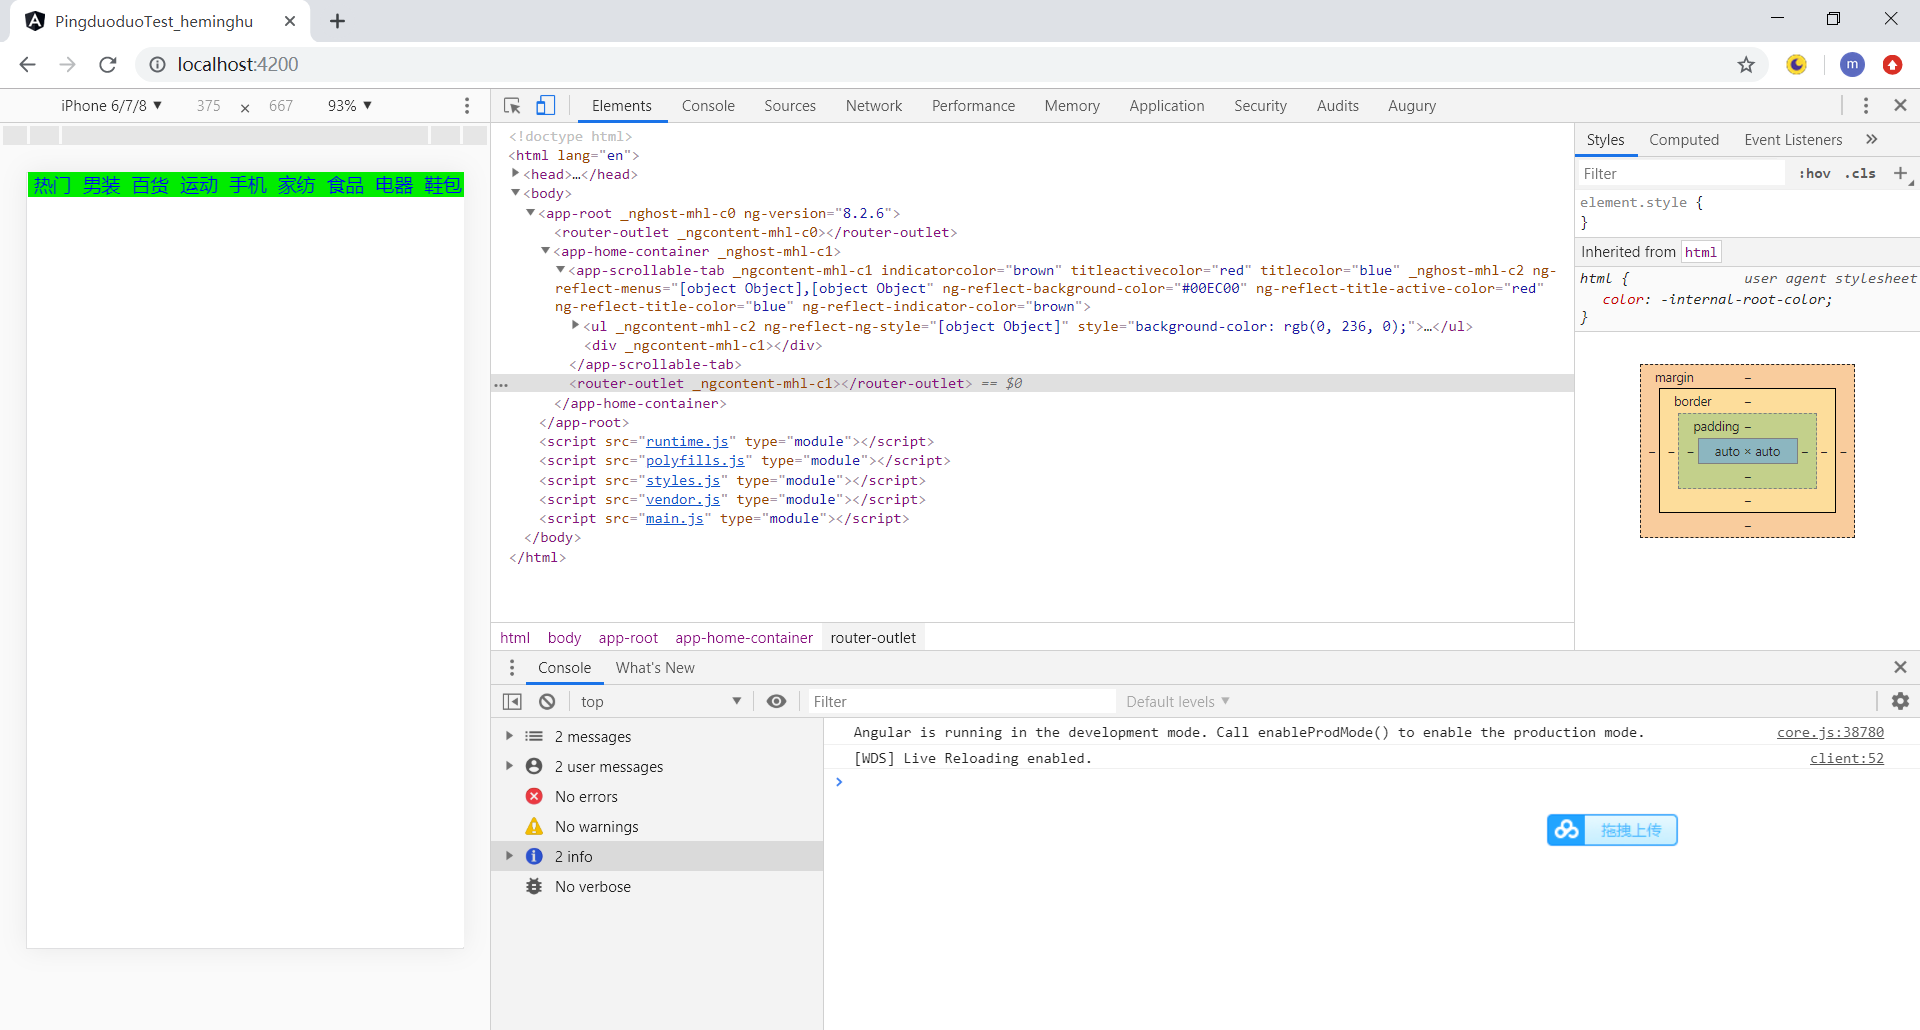Bookmark this page with star icon
The image size is (1920, 1030).
1746,65
